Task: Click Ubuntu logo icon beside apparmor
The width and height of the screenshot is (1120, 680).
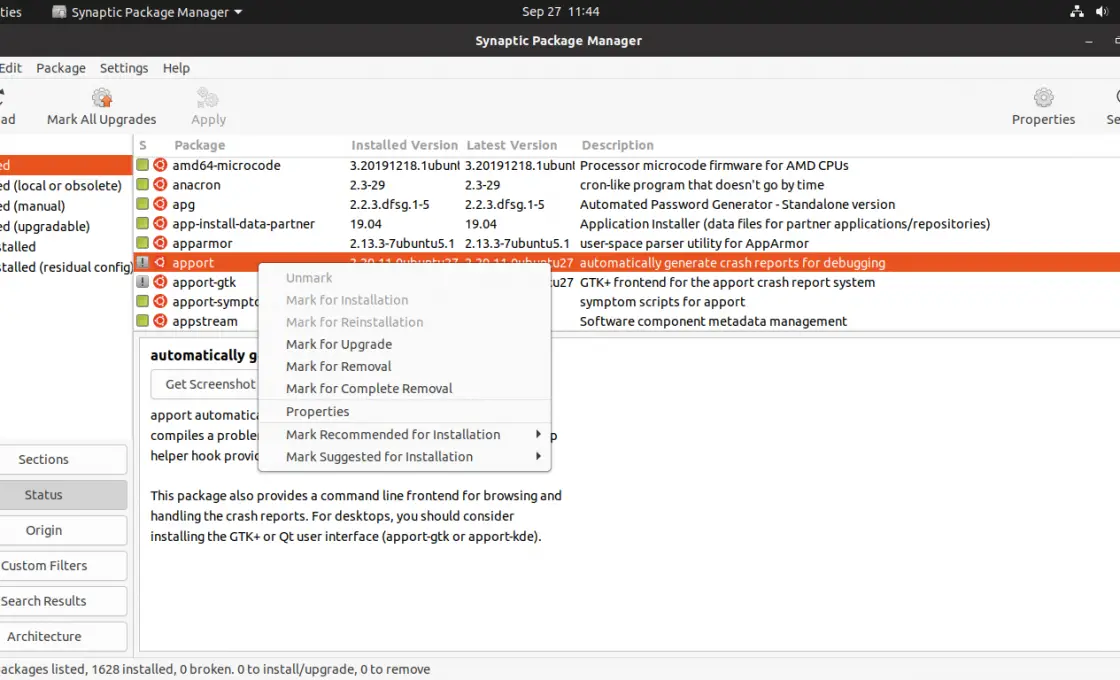Action: point(160,243)
